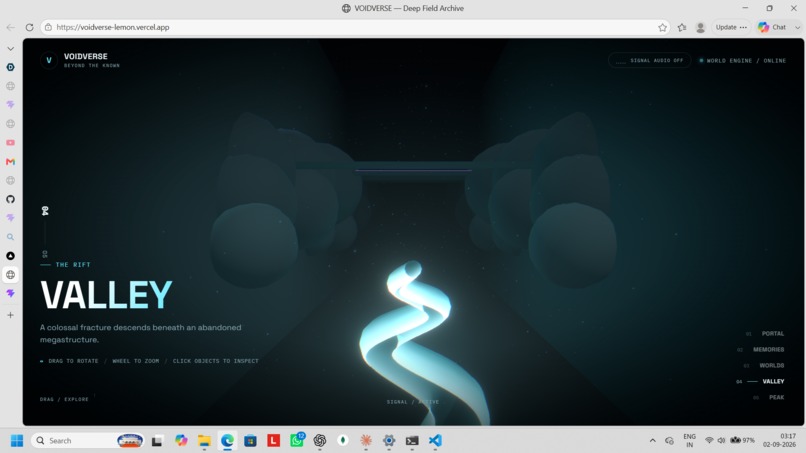Show hidden system tray icons
Viewport: 806px width, 453px height.
click(x=652, y=441)
